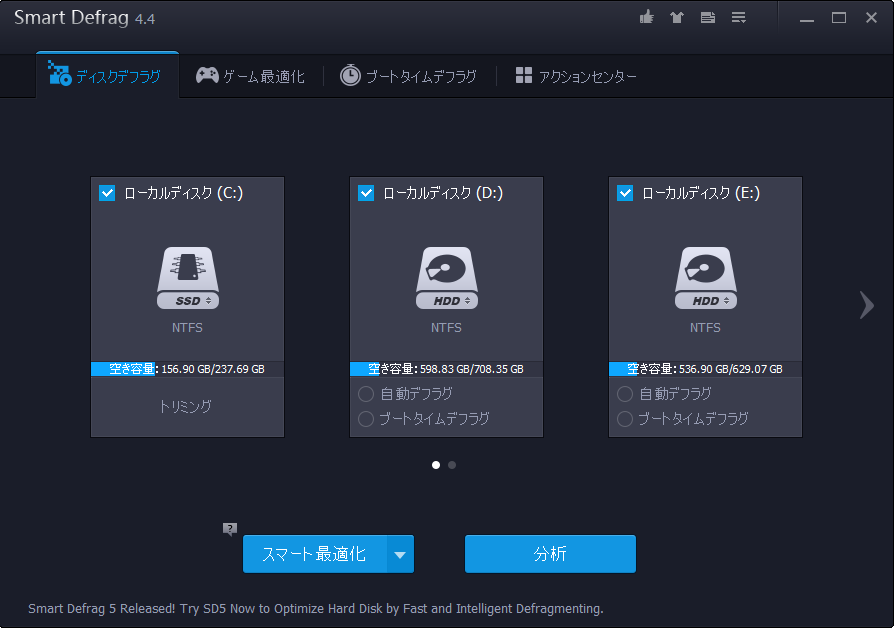This screenshot has width=894, height=628.
Task: Open the options menu icon in title bar
Action: [x=739, y=18]
